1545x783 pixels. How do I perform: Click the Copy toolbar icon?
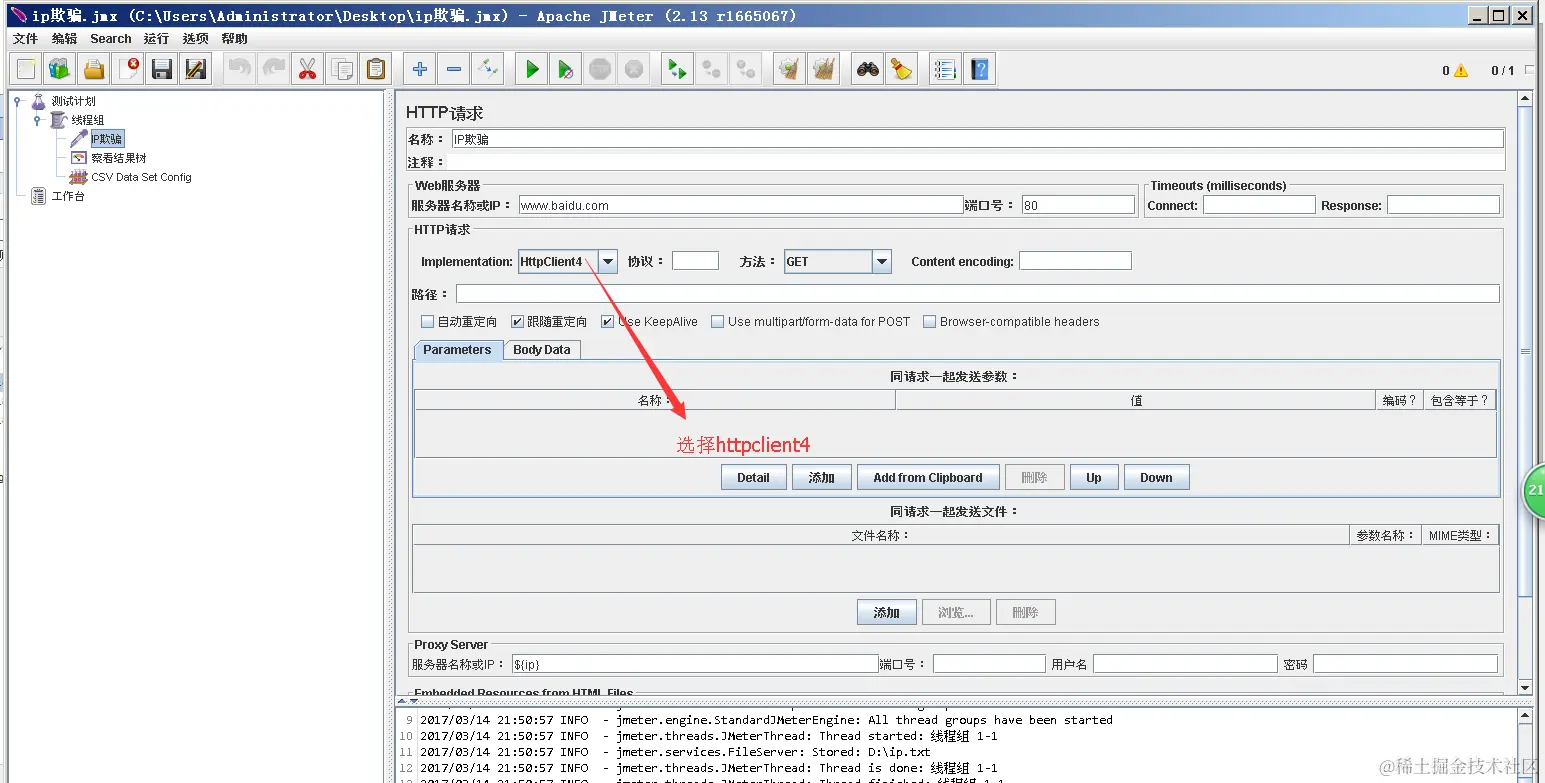pos(341,69)
